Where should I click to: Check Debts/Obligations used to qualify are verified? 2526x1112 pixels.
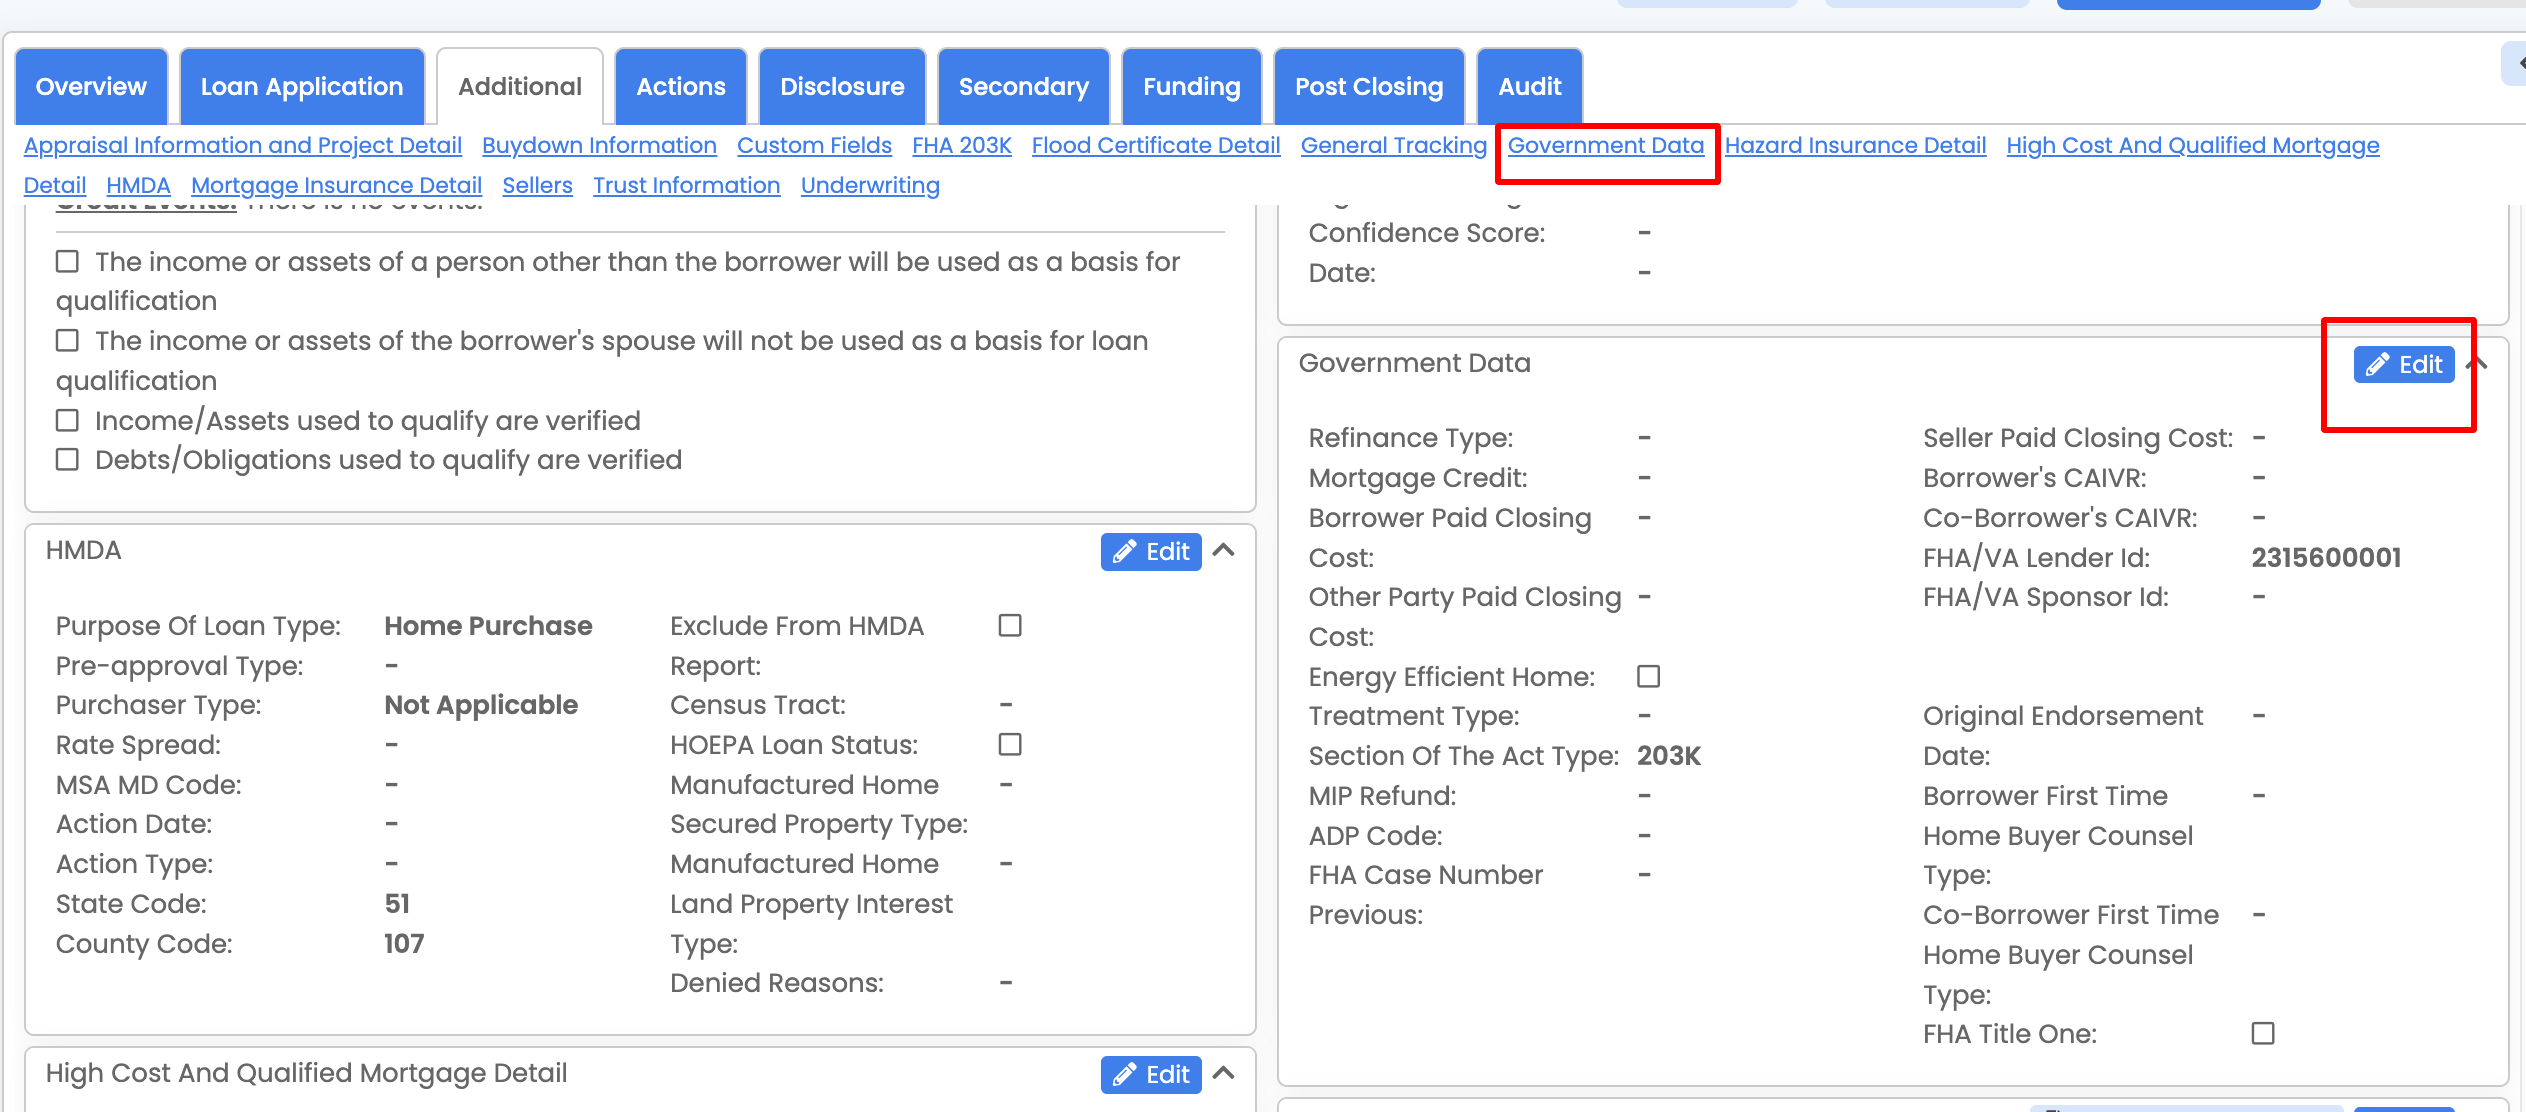tap(67, 459)
